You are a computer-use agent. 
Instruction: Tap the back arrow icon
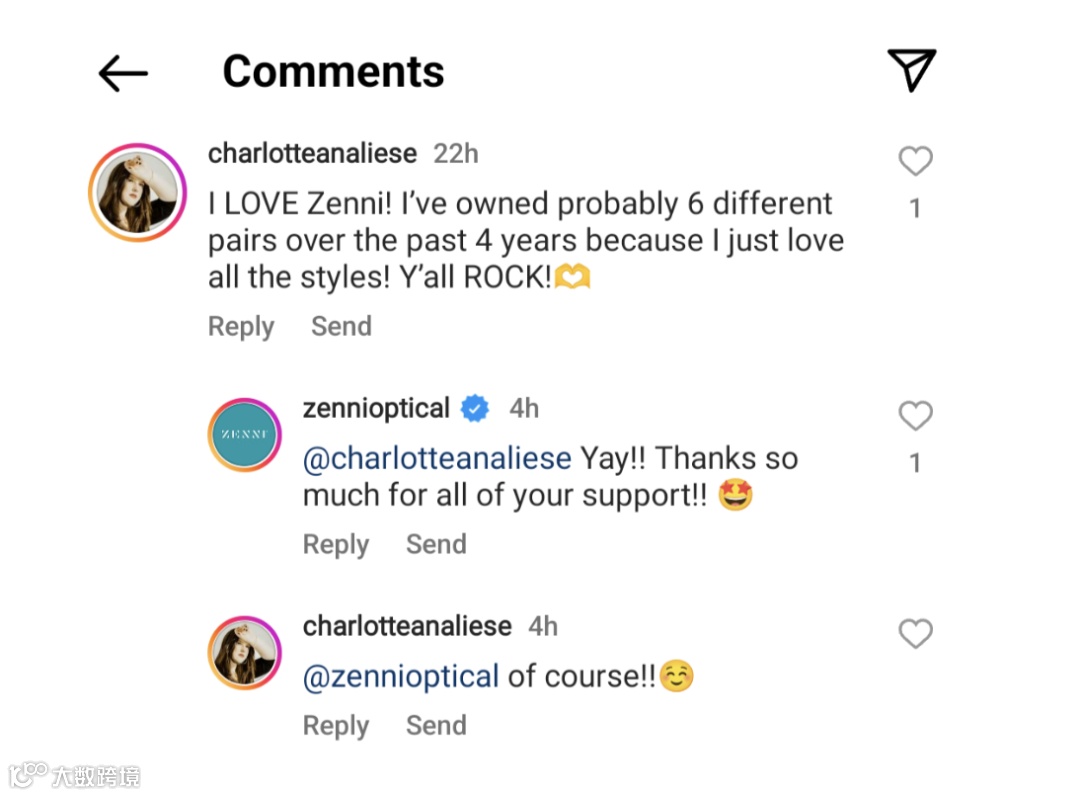click(123, 73)
